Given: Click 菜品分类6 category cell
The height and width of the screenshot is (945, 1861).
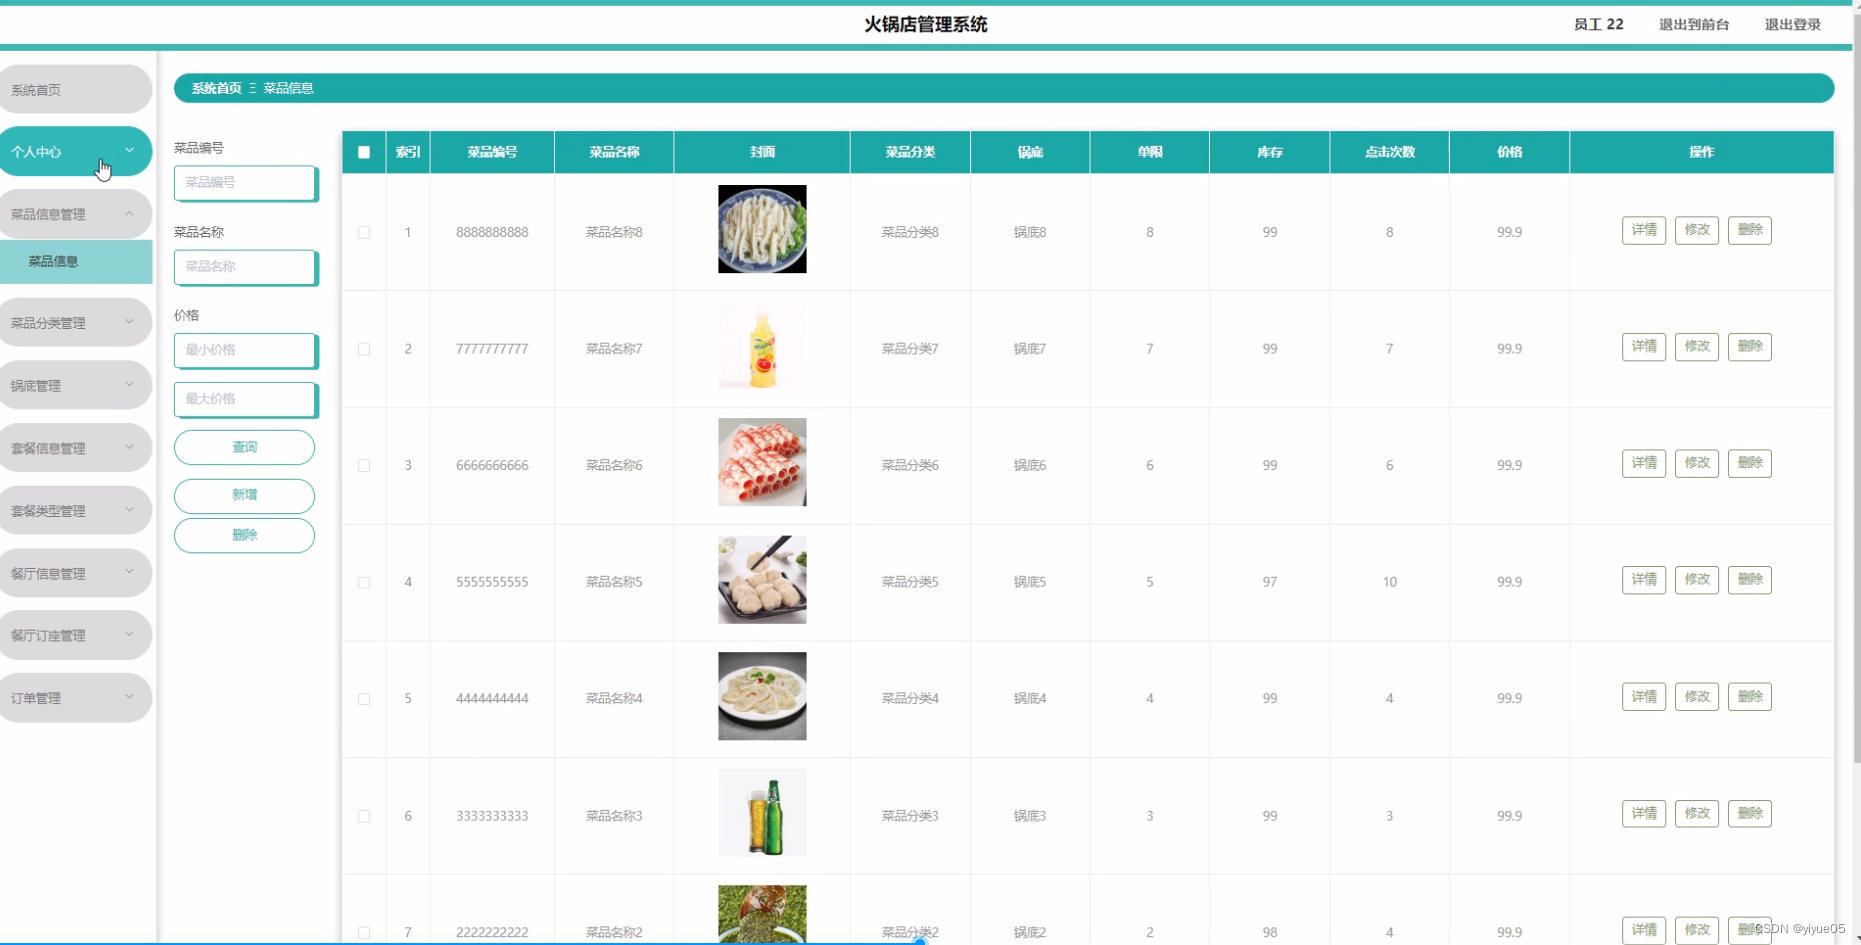Looking at the screenshot, I should coord(910,465).
